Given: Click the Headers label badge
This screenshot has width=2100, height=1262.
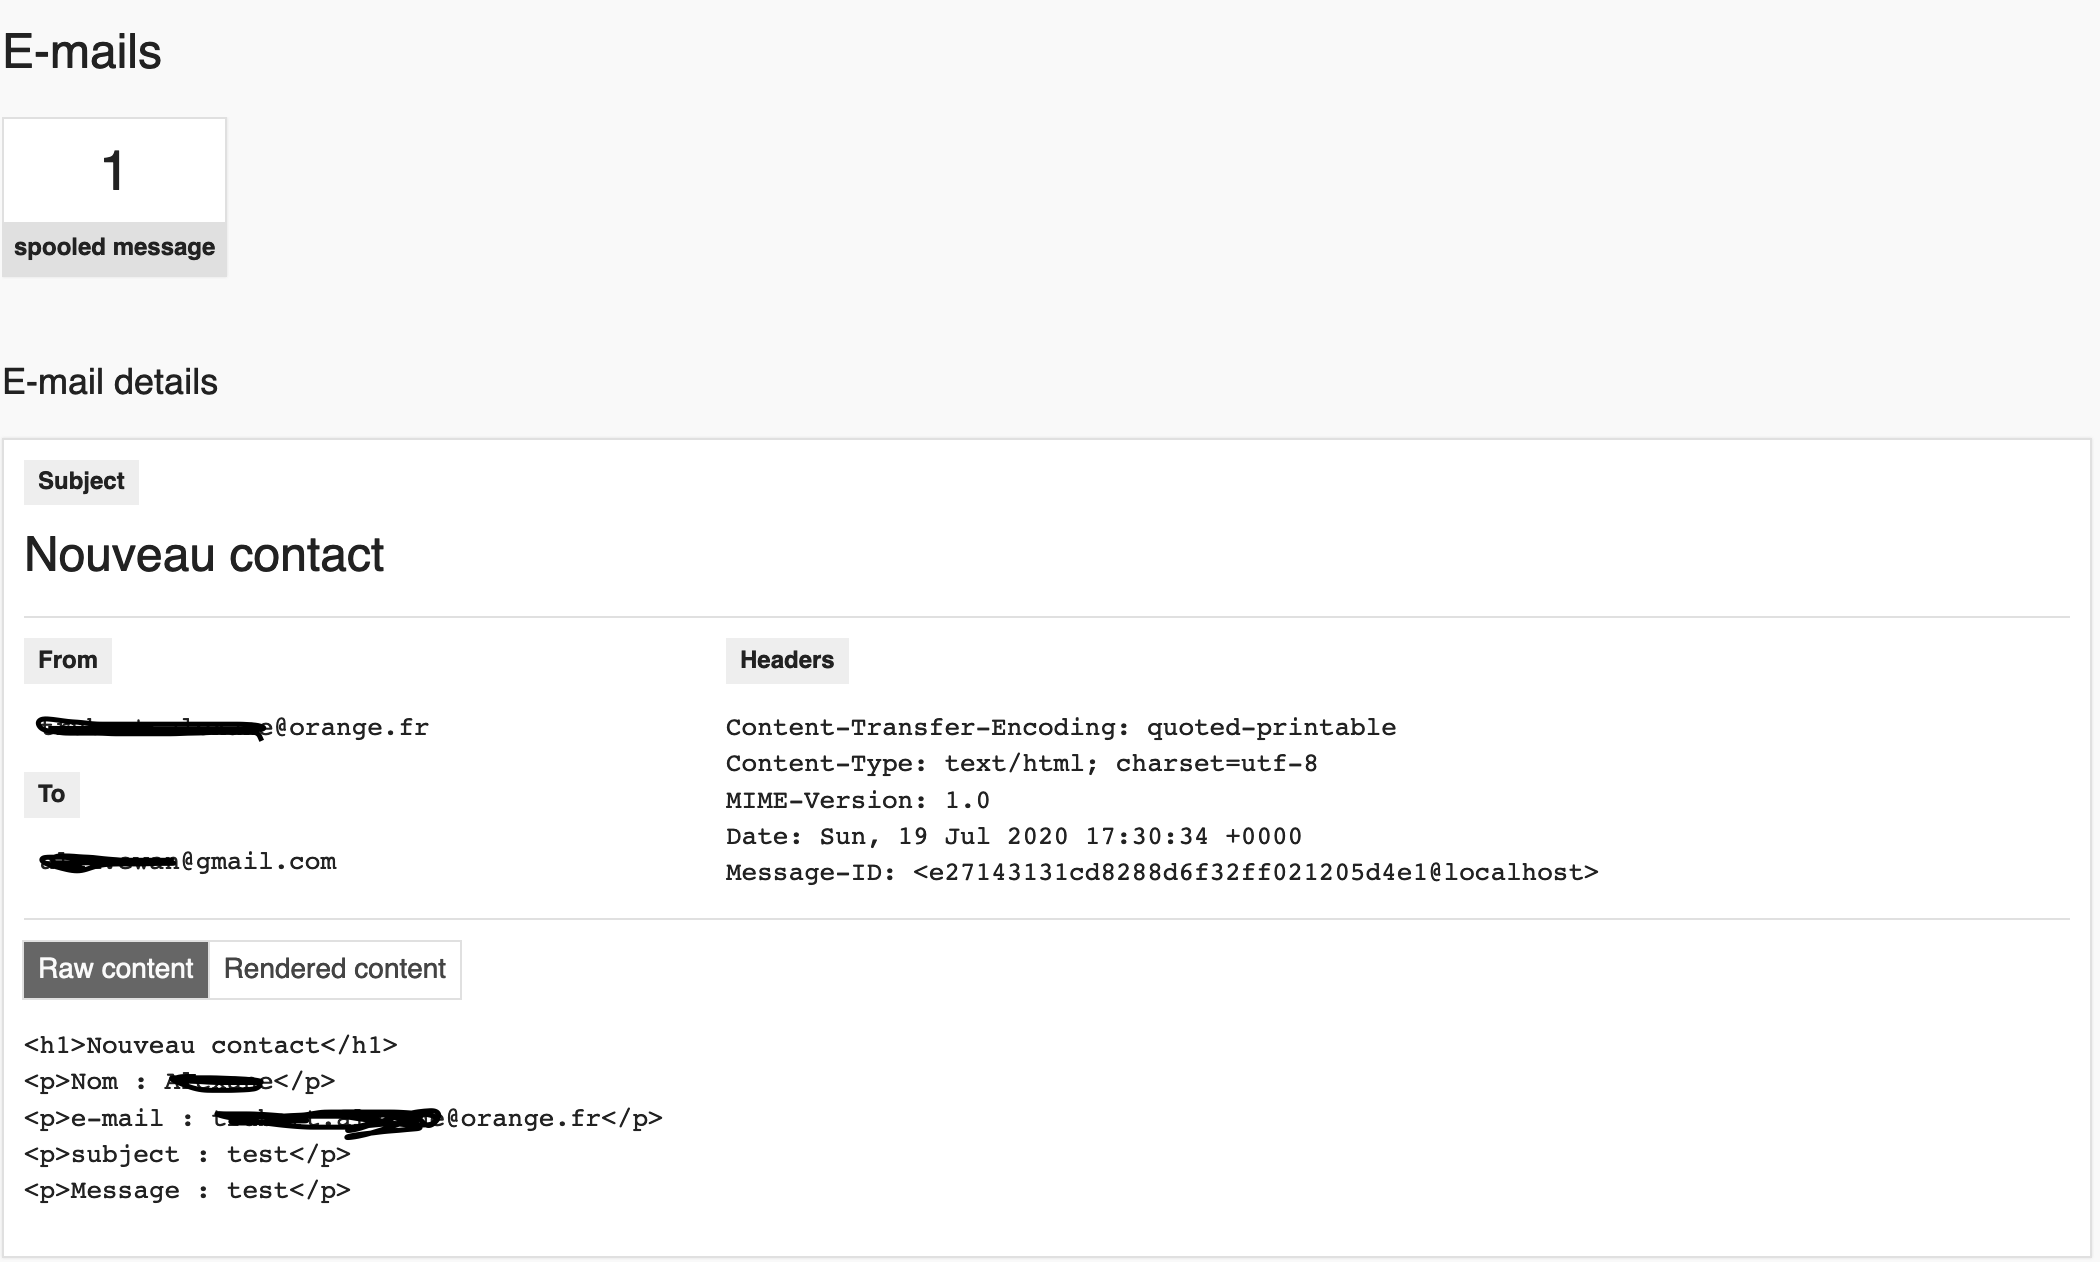Looking at the screenshot, I should 787,661.
